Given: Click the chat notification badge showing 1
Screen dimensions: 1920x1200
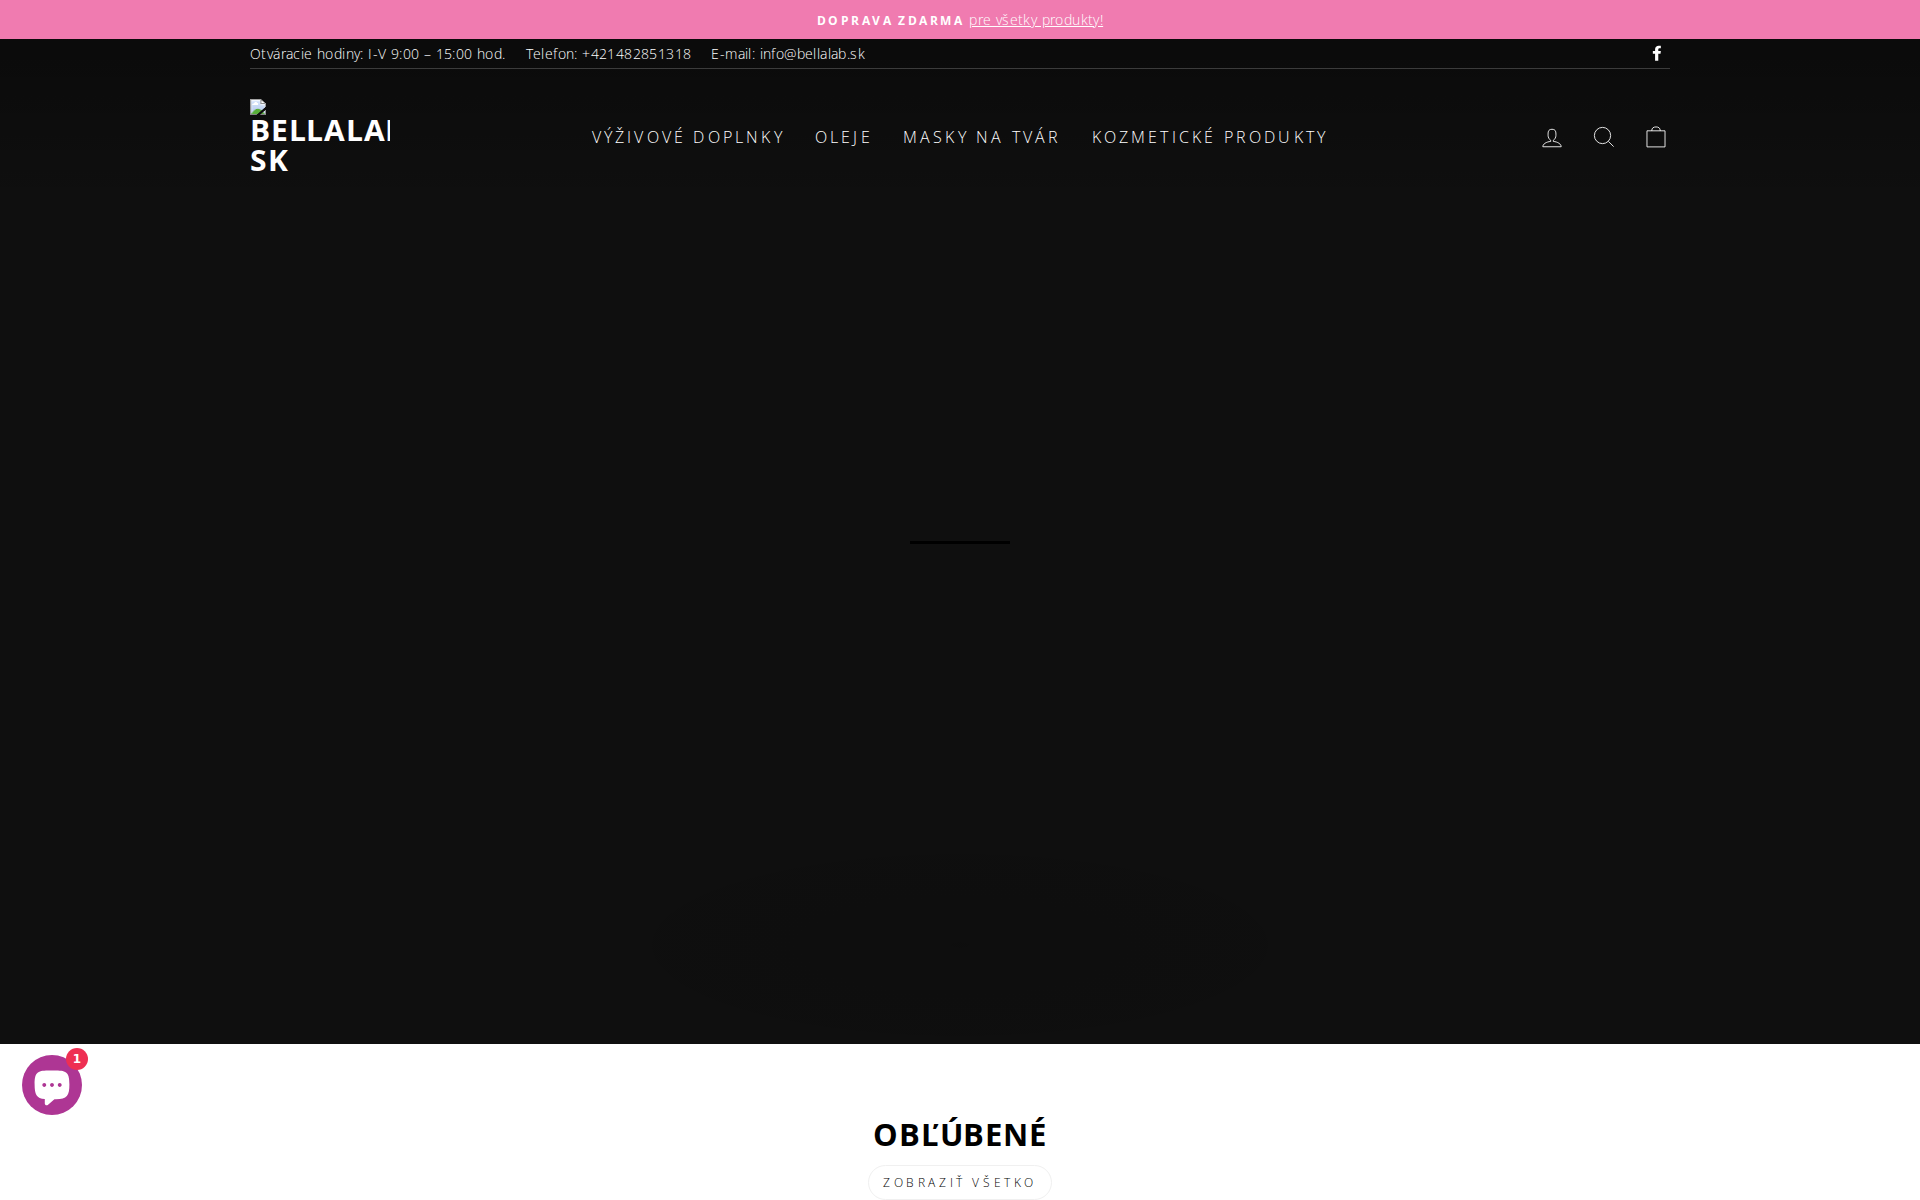Looking at the screenshot, I should 79,1058.
